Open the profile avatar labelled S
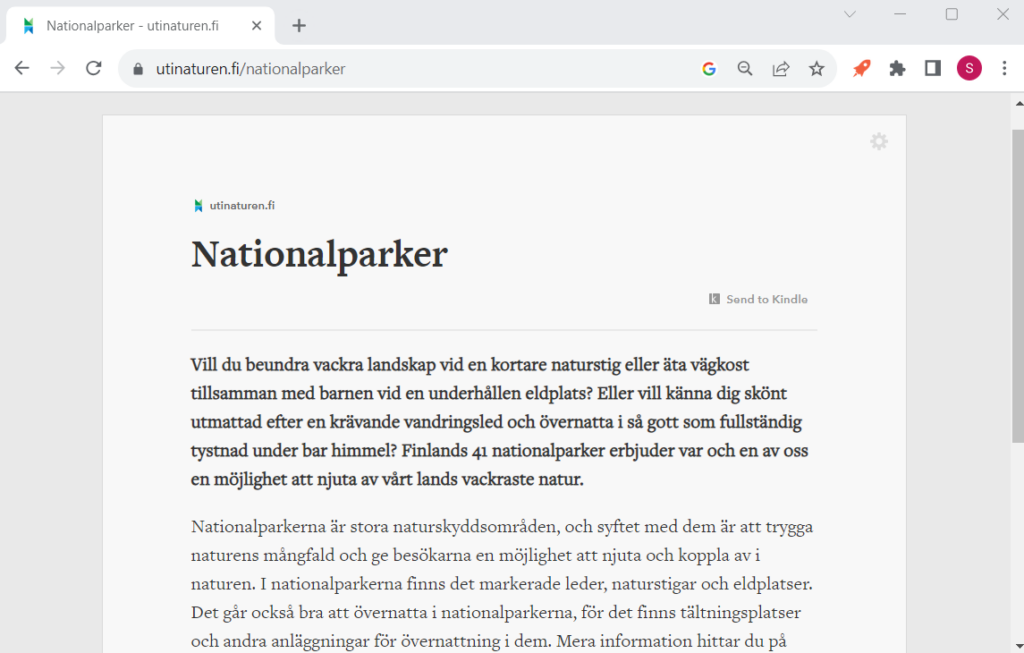 969,68
